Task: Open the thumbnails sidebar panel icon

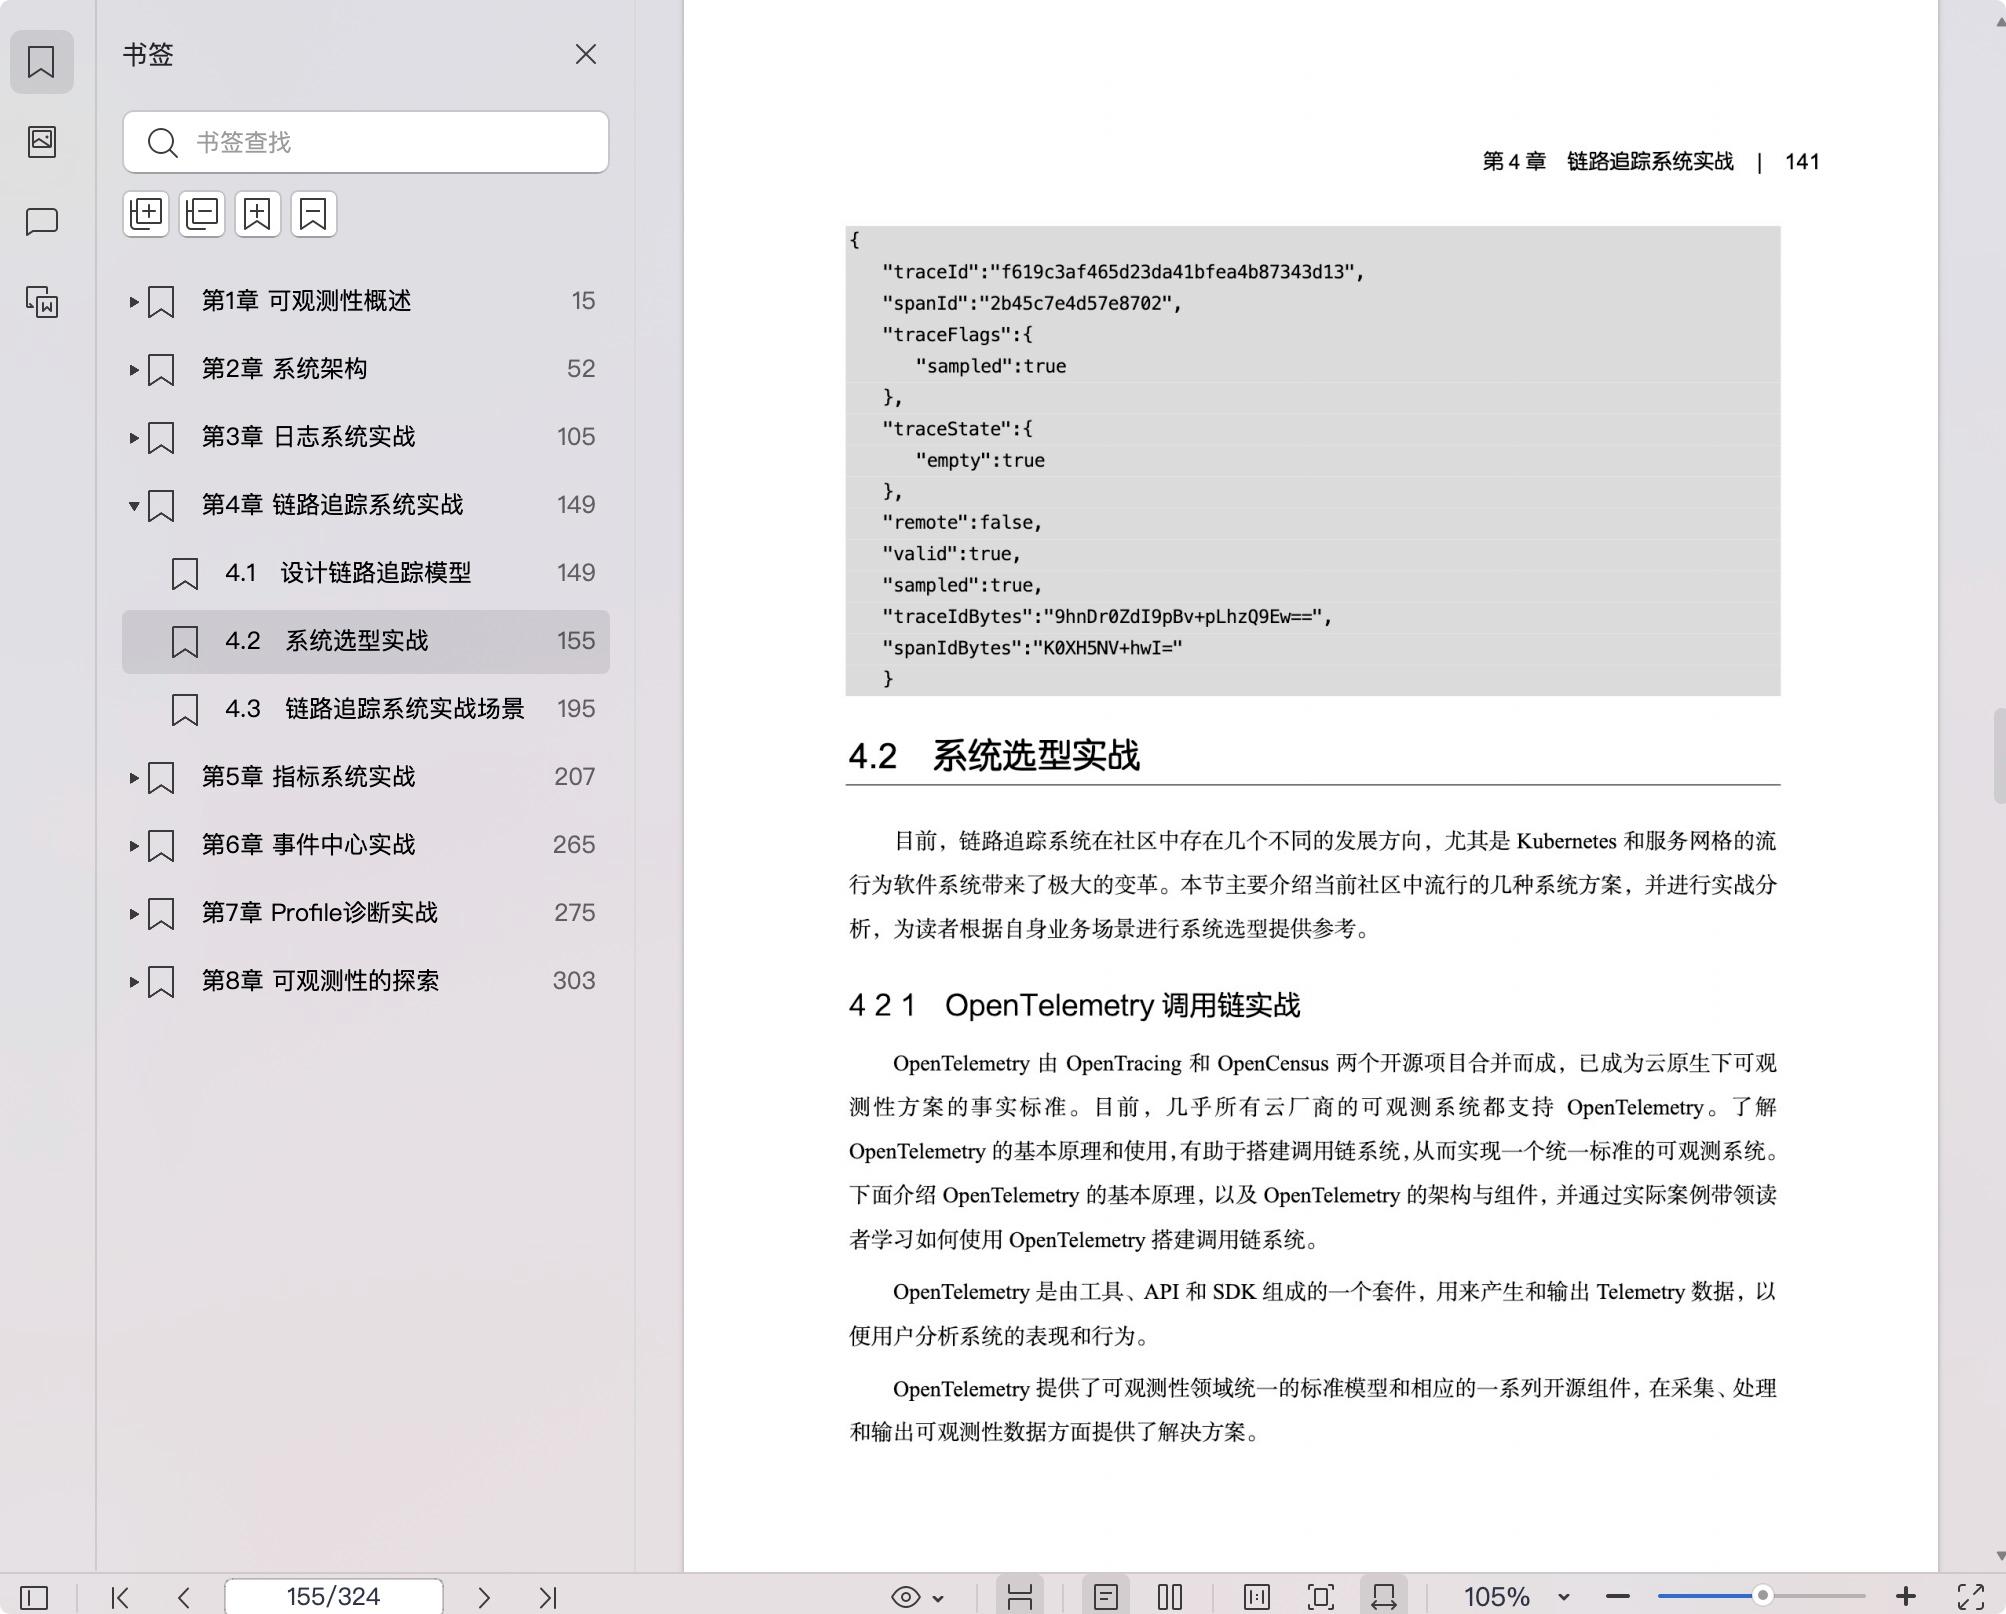Action: click(41, 141)
